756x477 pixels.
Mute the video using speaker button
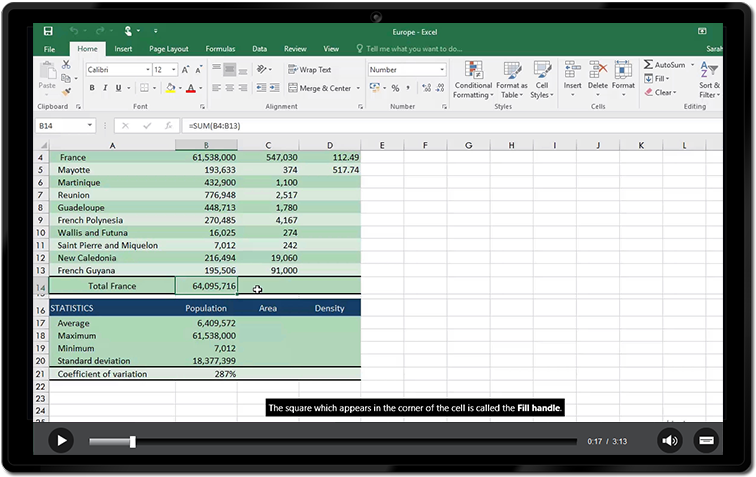click(669, 440)
